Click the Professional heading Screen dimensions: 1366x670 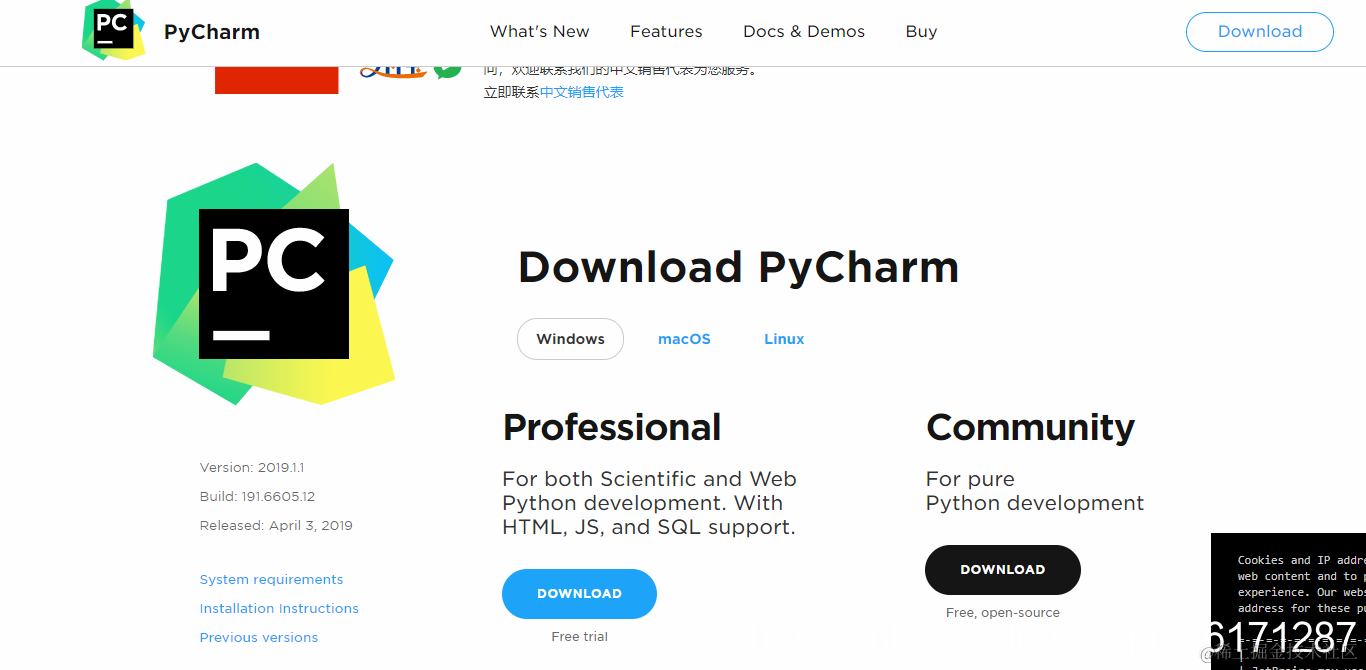click(x=612, y=428)
